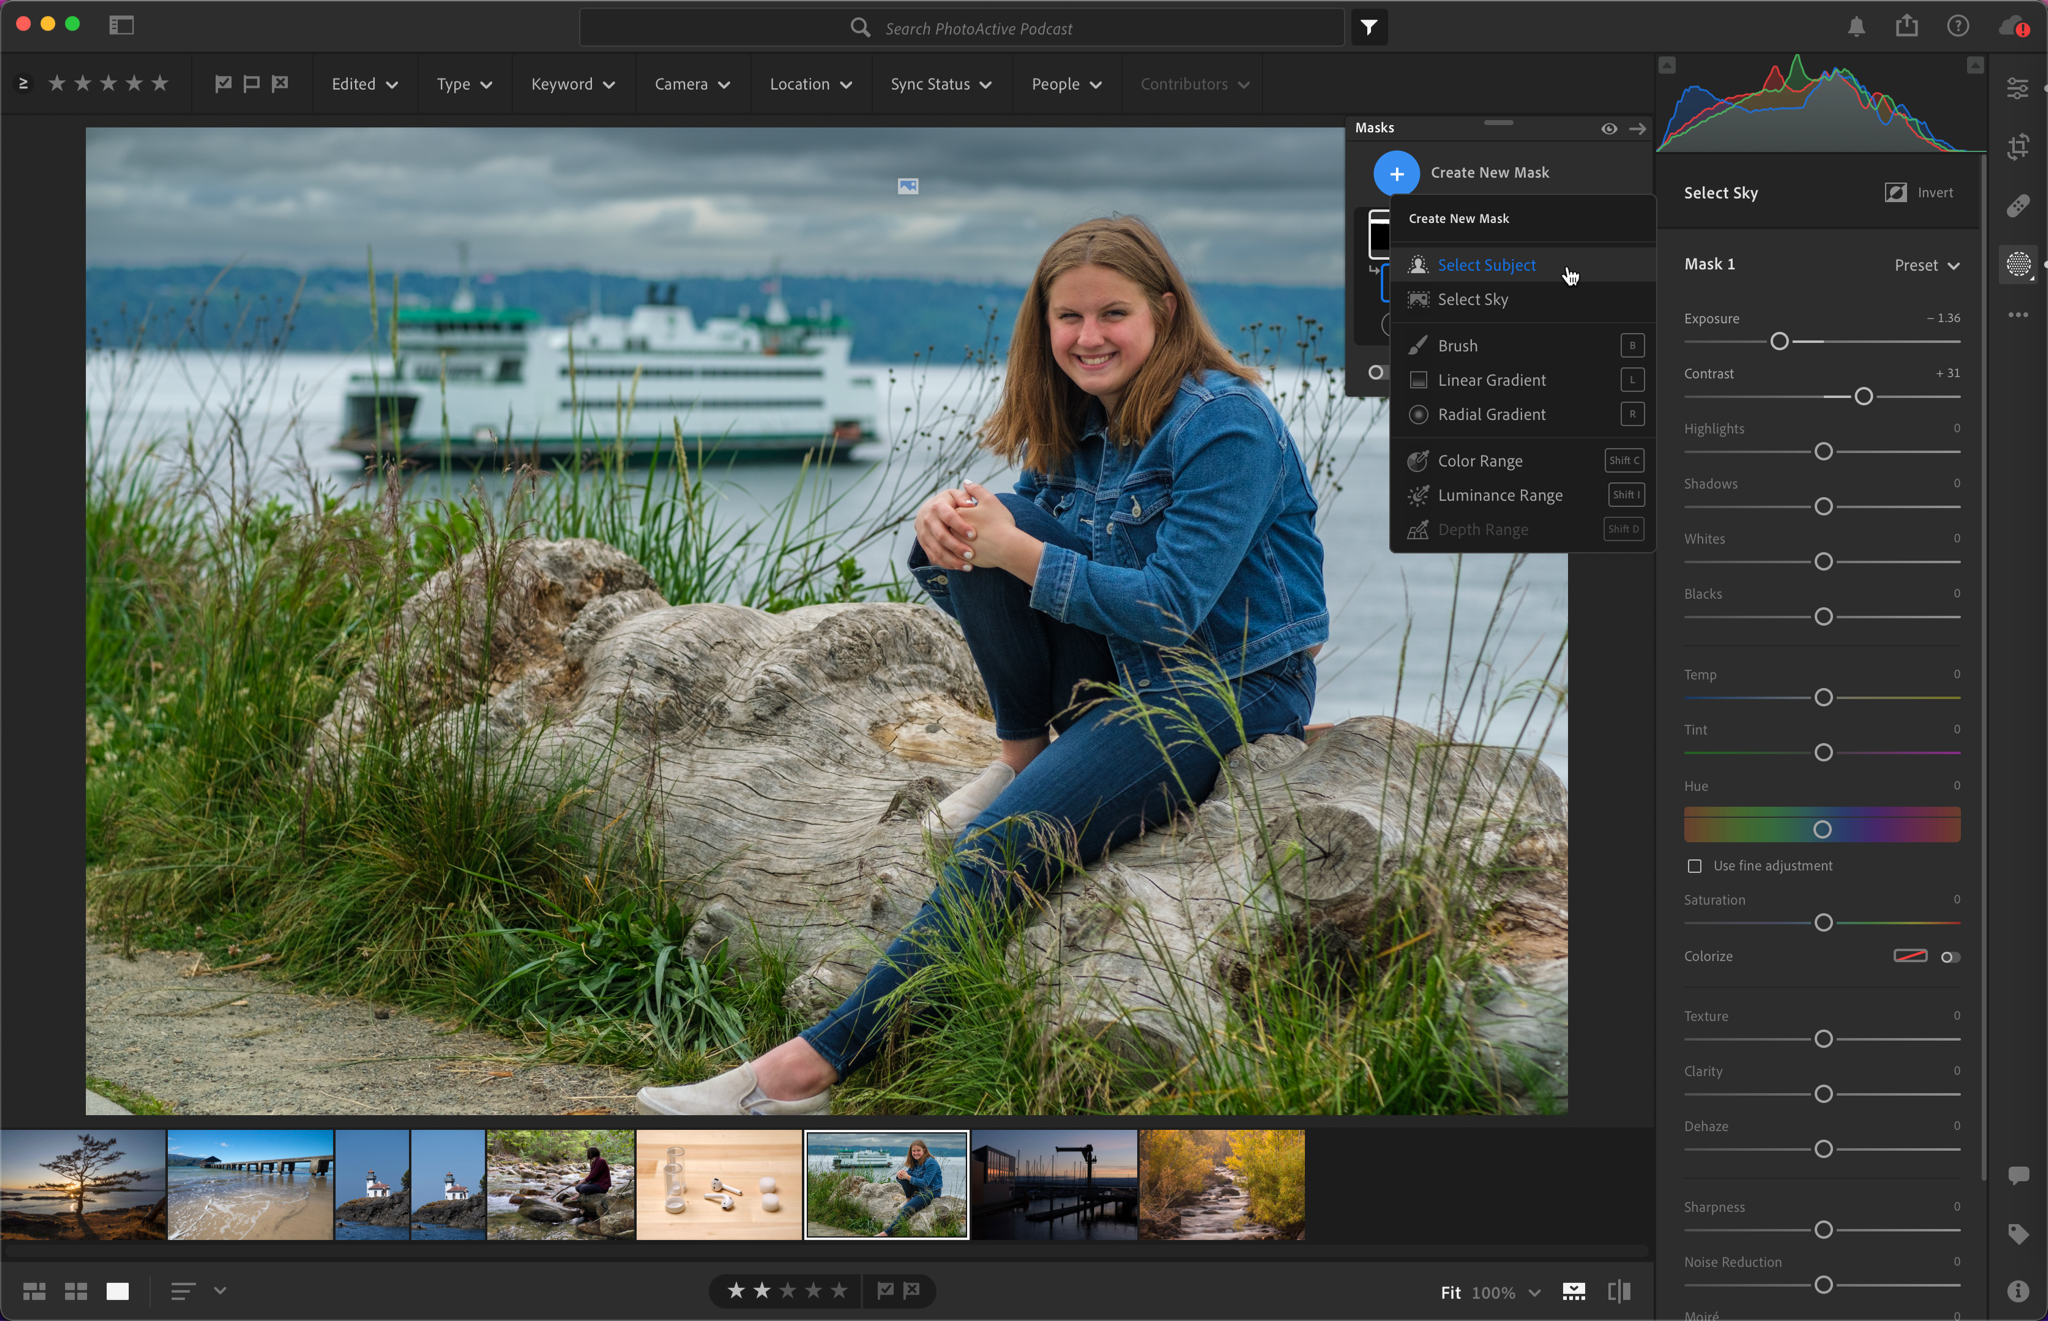The height and width of the screenshot is (1321, 2048).
Task: Click the blue plus Create New Mask button
Action: (1396, 173)
